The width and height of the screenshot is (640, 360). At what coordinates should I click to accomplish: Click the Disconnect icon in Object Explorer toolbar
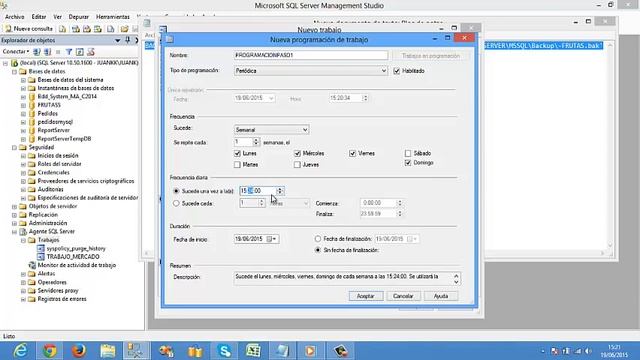(x=47, y=51)
